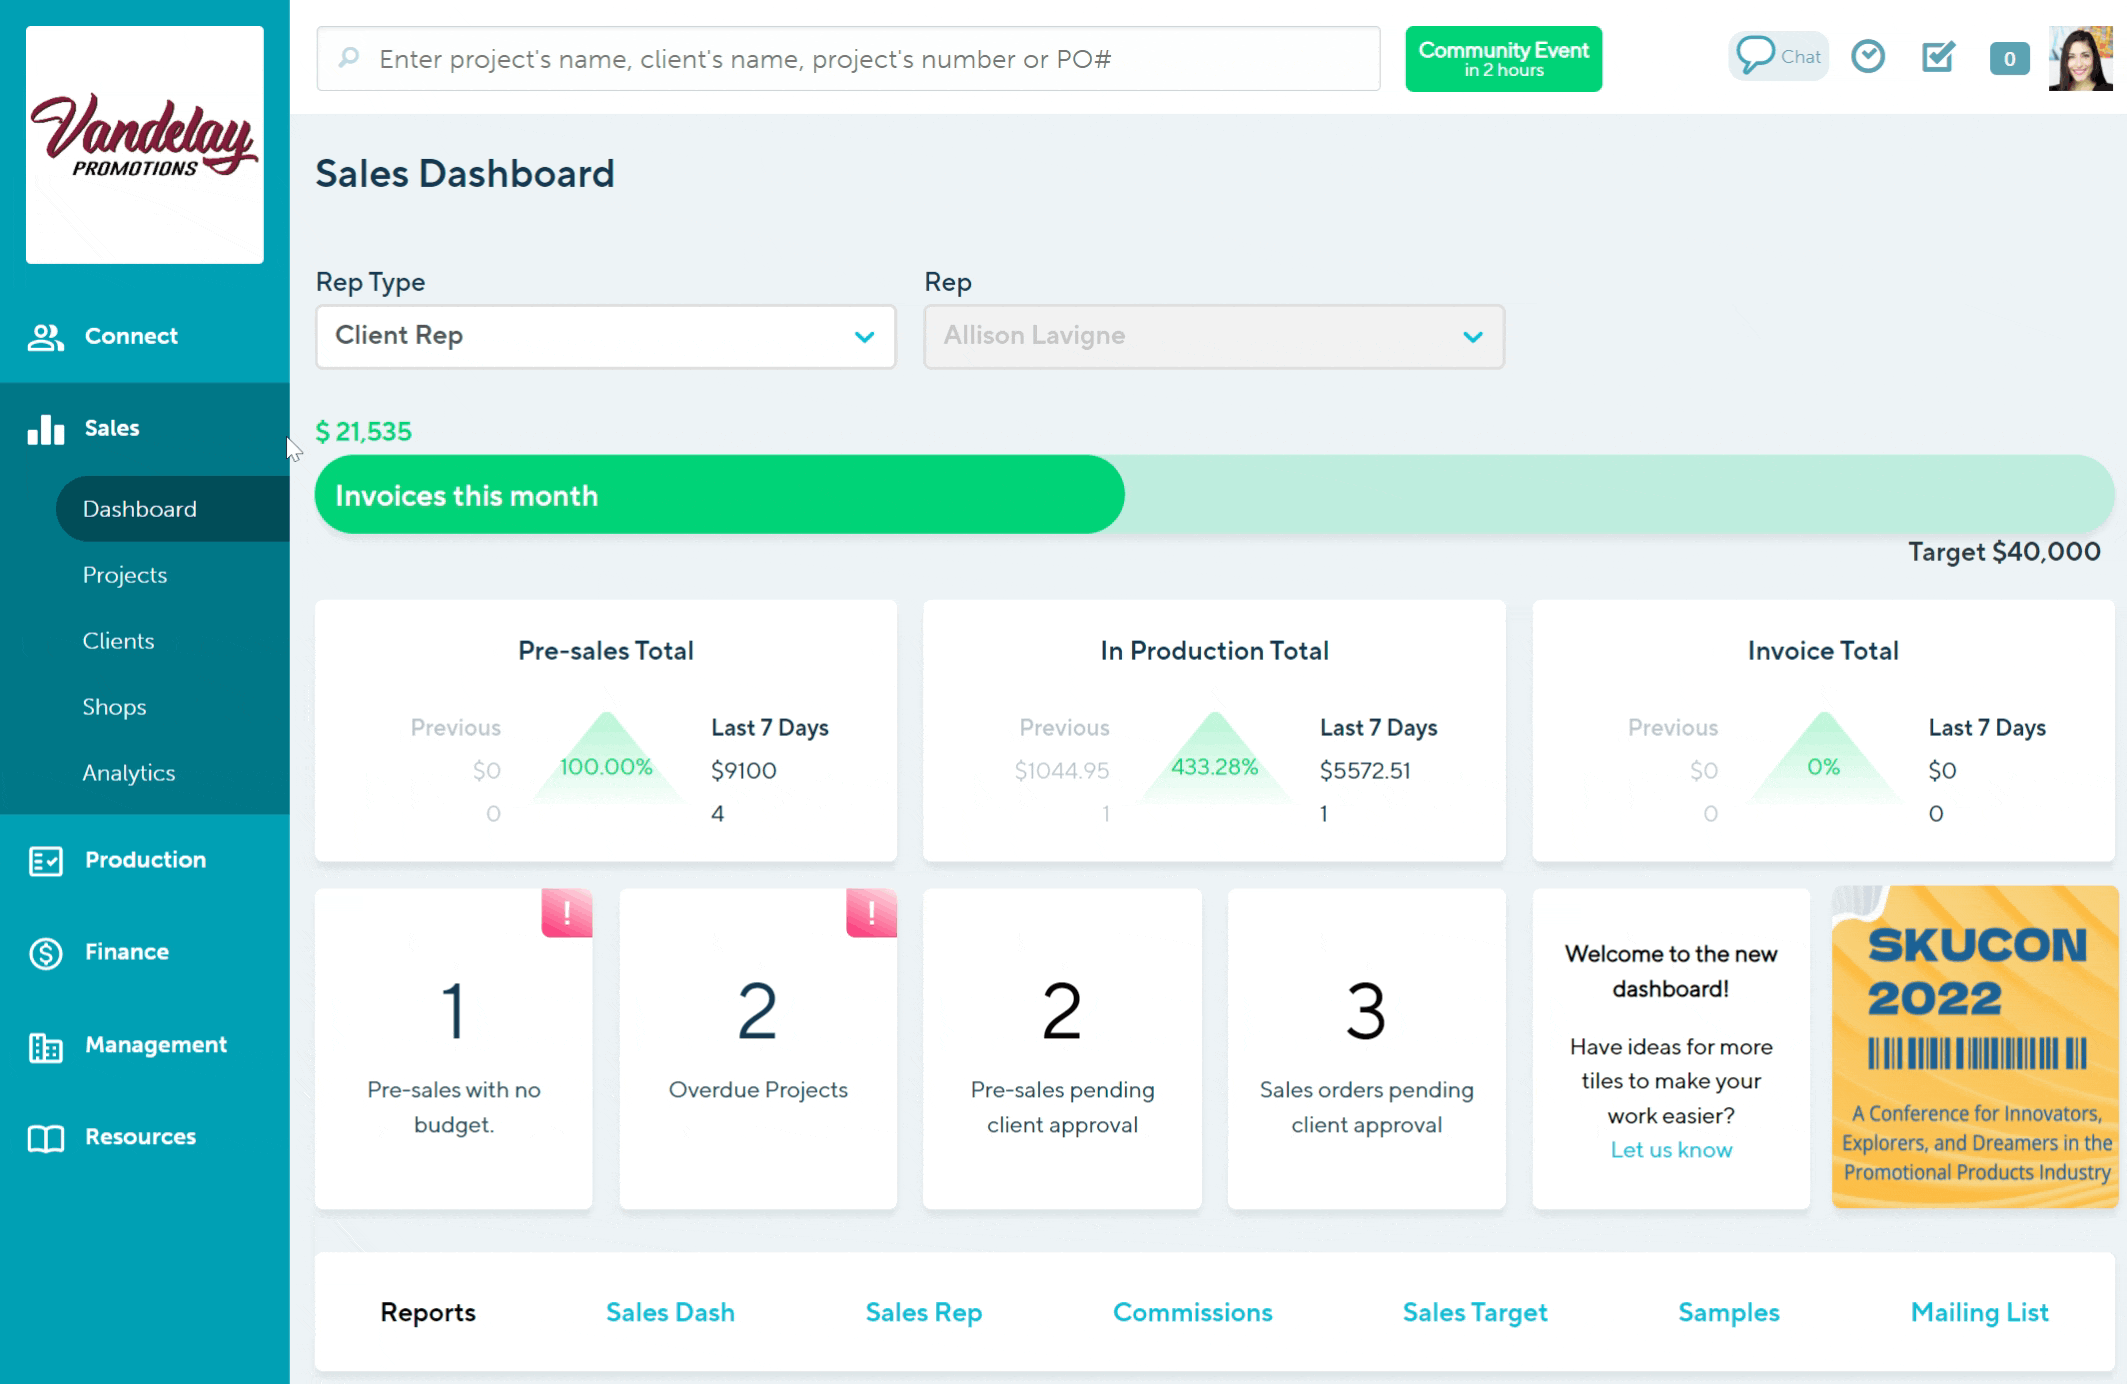Open the Management section in sidebar

[x=155, y=1045]
